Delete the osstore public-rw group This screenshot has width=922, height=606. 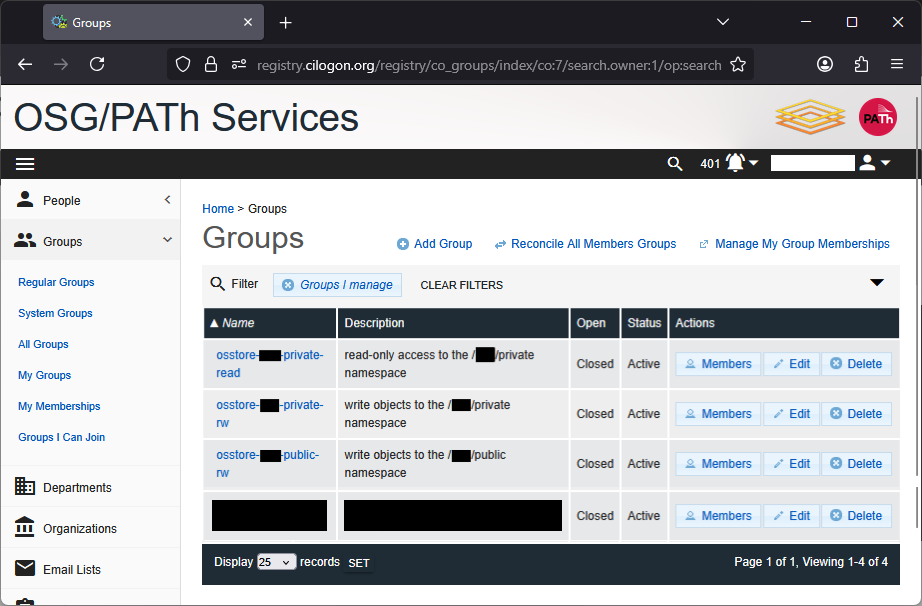pyautogui.click(x=856, y=463)
